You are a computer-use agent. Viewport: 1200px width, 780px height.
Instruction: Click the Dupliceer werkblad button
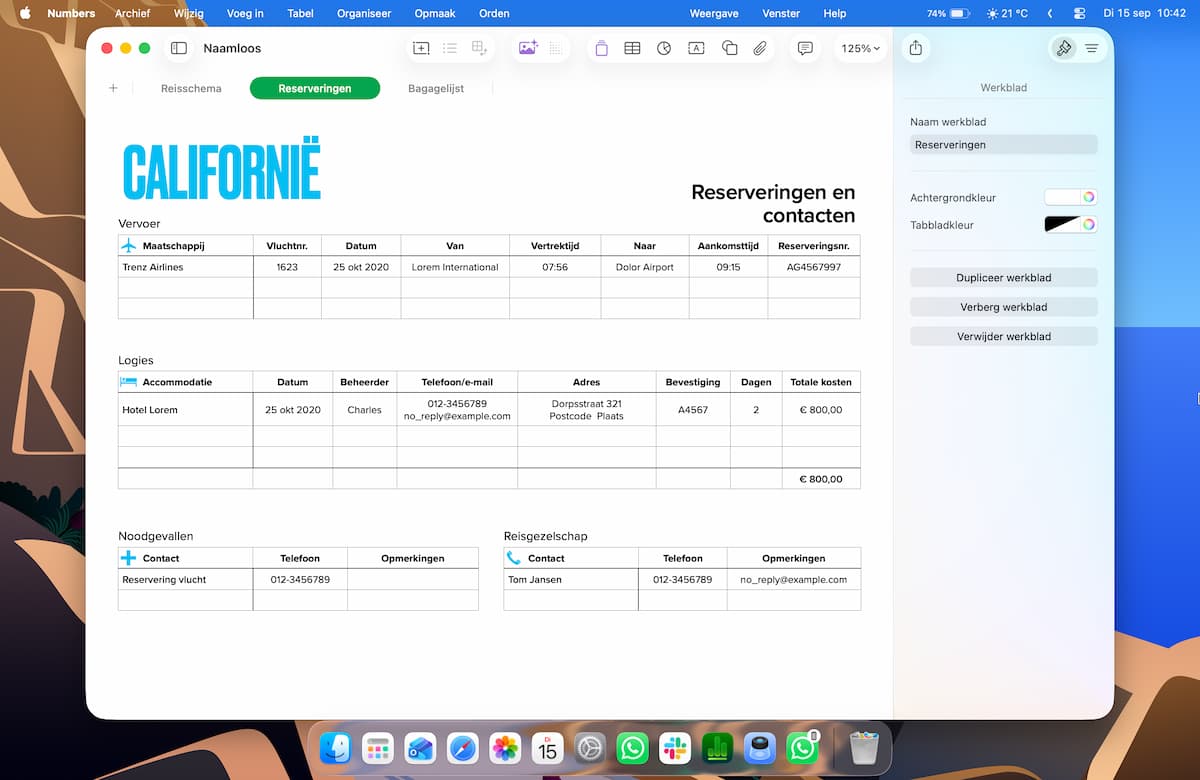1004,277
